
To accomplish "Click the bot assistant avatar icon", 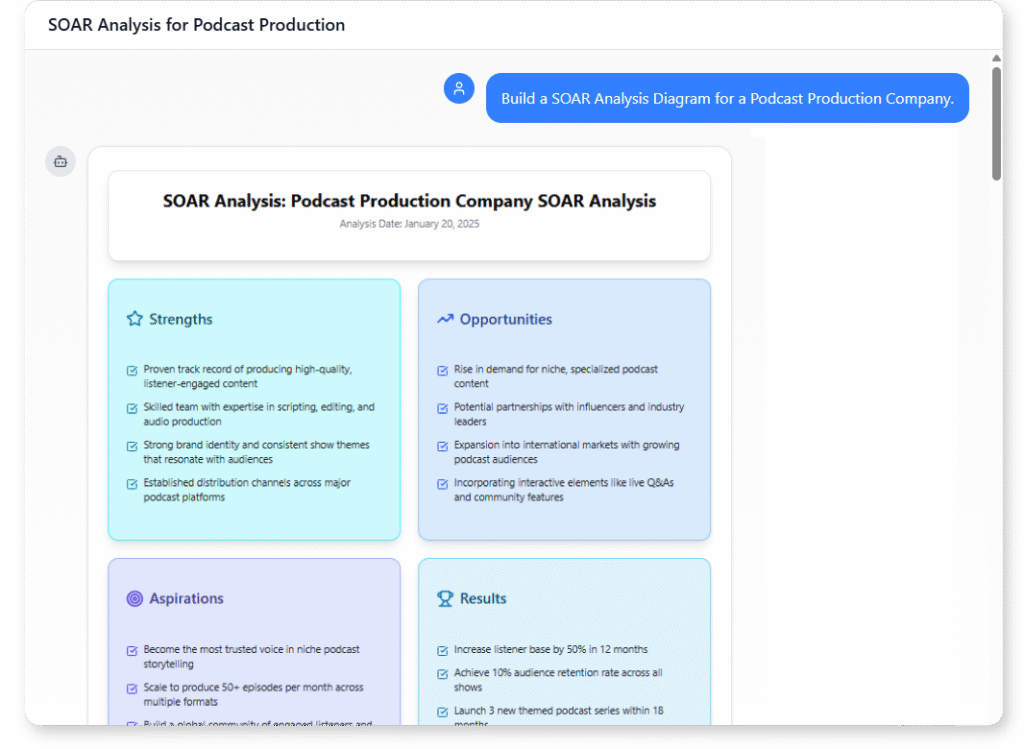I will [x=60, y=161].
